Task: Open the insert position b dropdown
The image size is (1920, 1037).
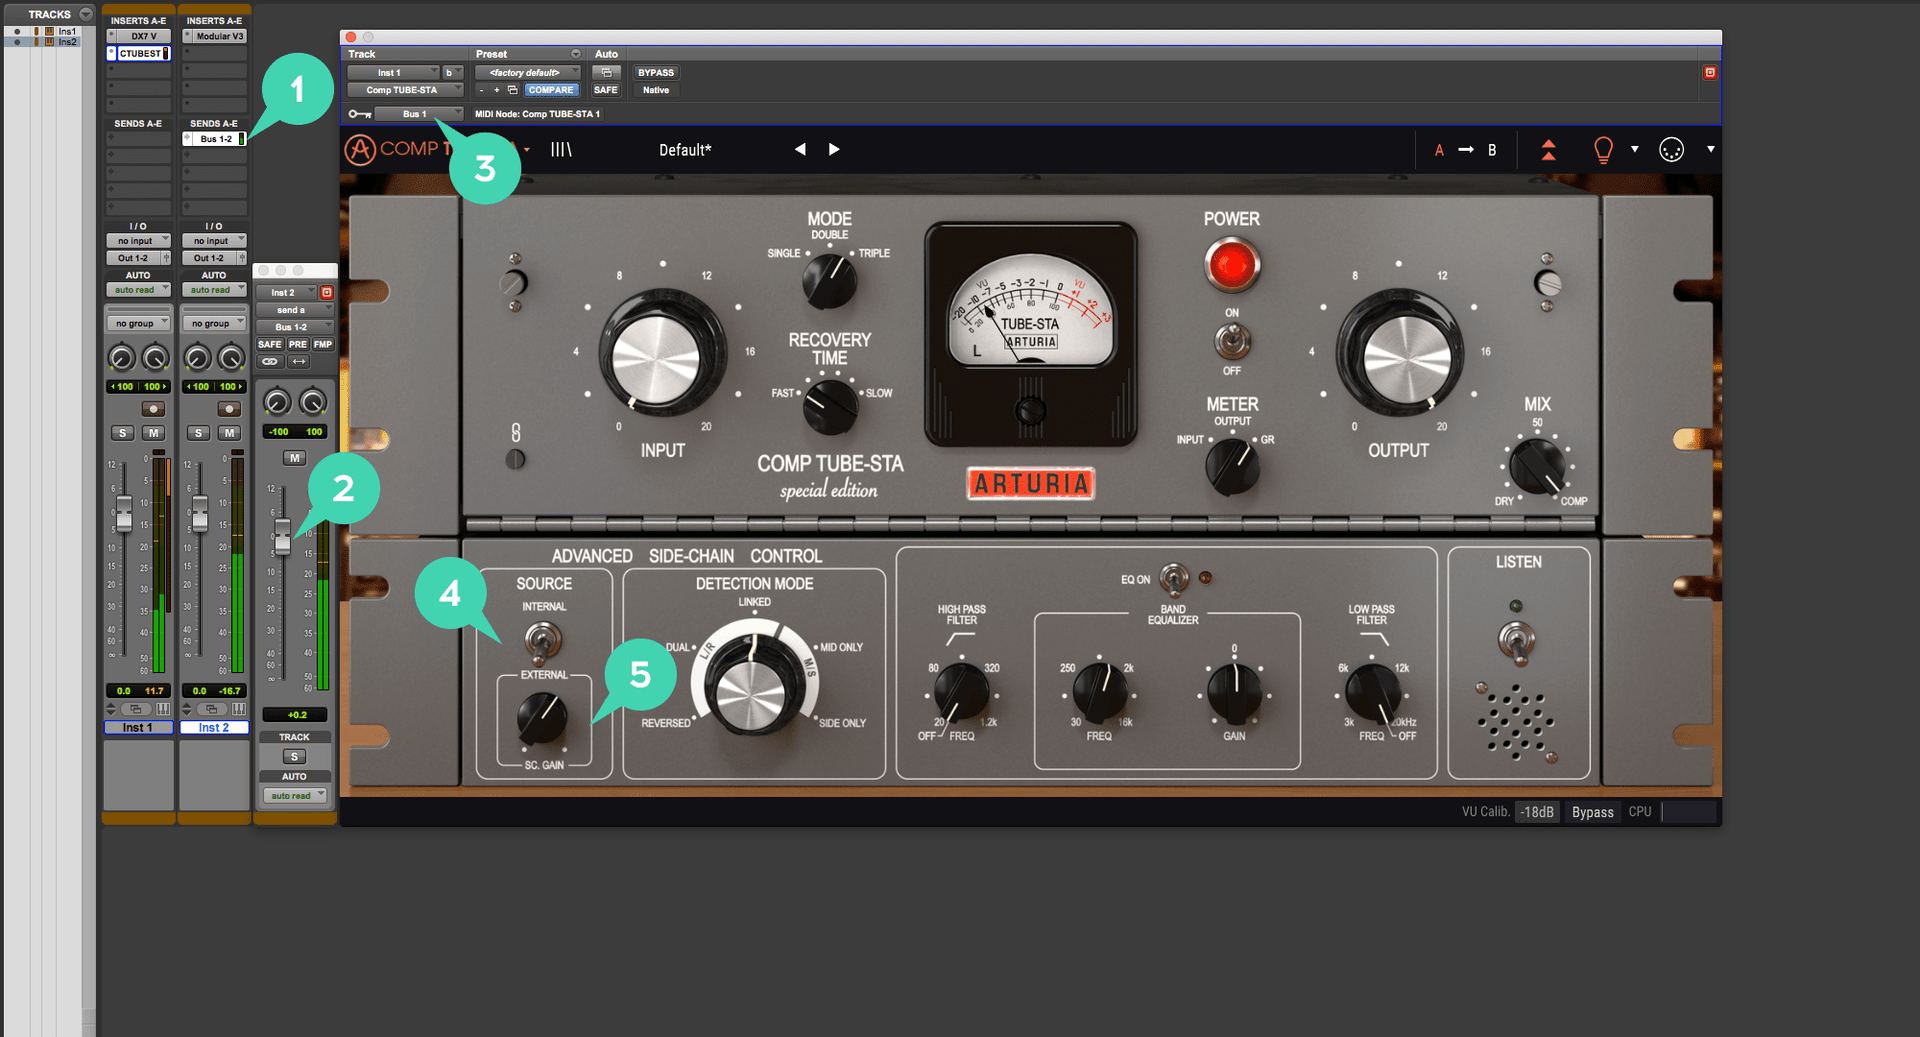Action: (x=453, y=72)
